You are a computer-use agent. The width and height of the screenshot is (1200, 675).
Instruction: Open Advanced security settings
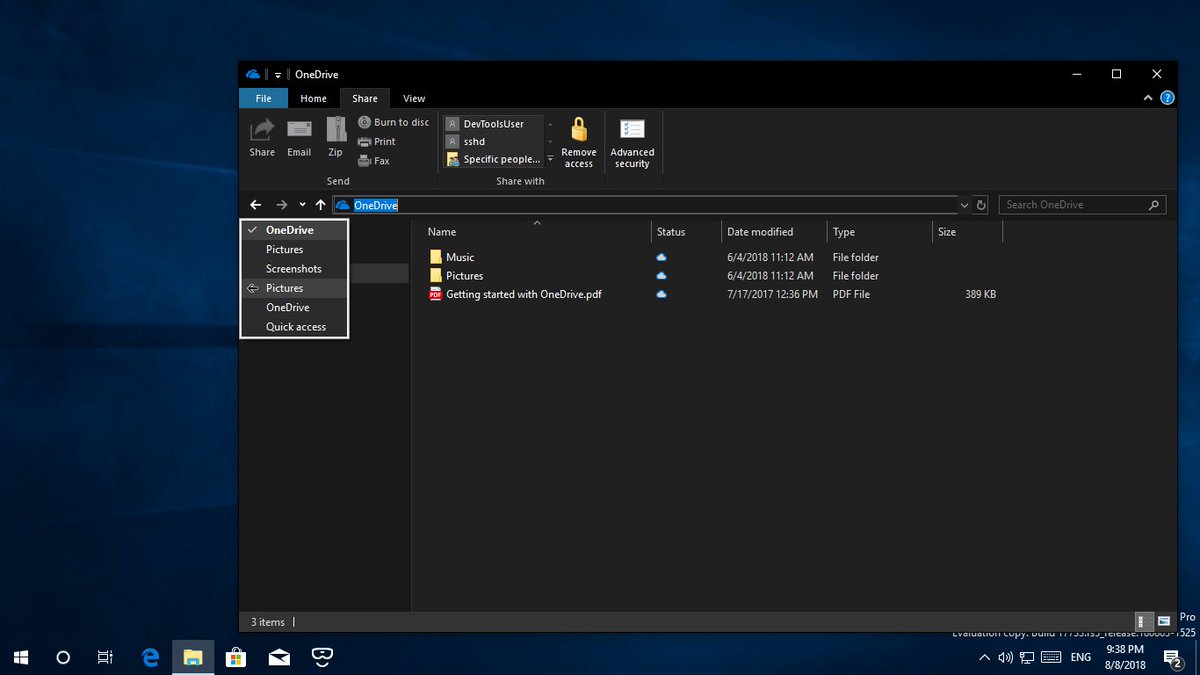coord(632,142)
